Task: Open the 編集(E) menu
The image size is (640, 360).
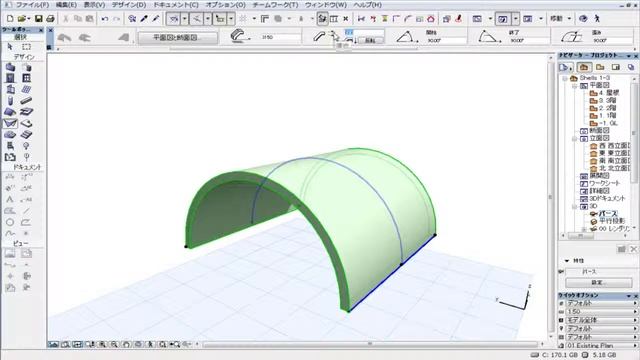Action: point(66,5)
